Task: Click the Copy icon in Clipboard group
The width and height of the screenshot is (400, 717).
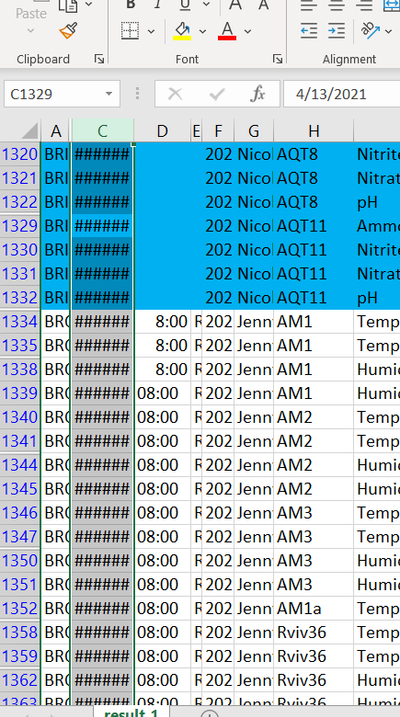Action: coord(69,5)
